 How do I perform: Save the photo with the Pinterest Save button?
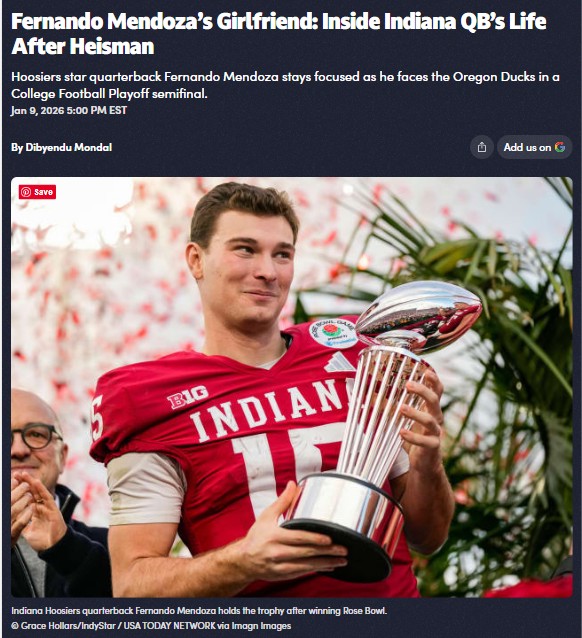coord(37,192)
